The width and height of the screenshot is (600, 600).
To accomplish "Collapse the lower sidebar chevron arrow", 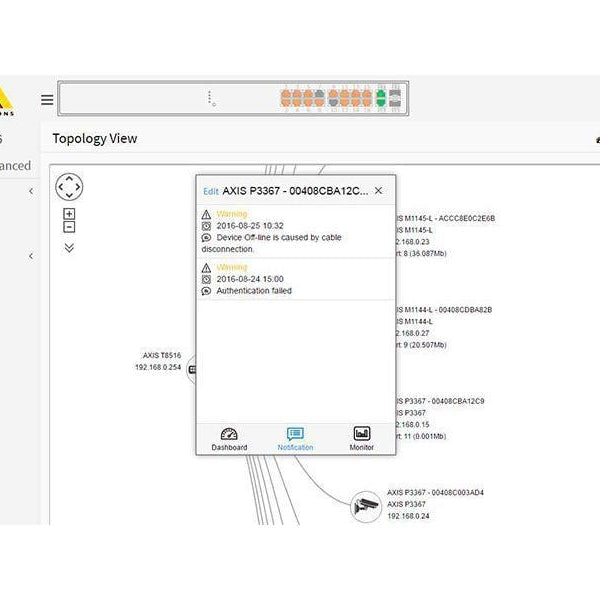I will point(30,256).
